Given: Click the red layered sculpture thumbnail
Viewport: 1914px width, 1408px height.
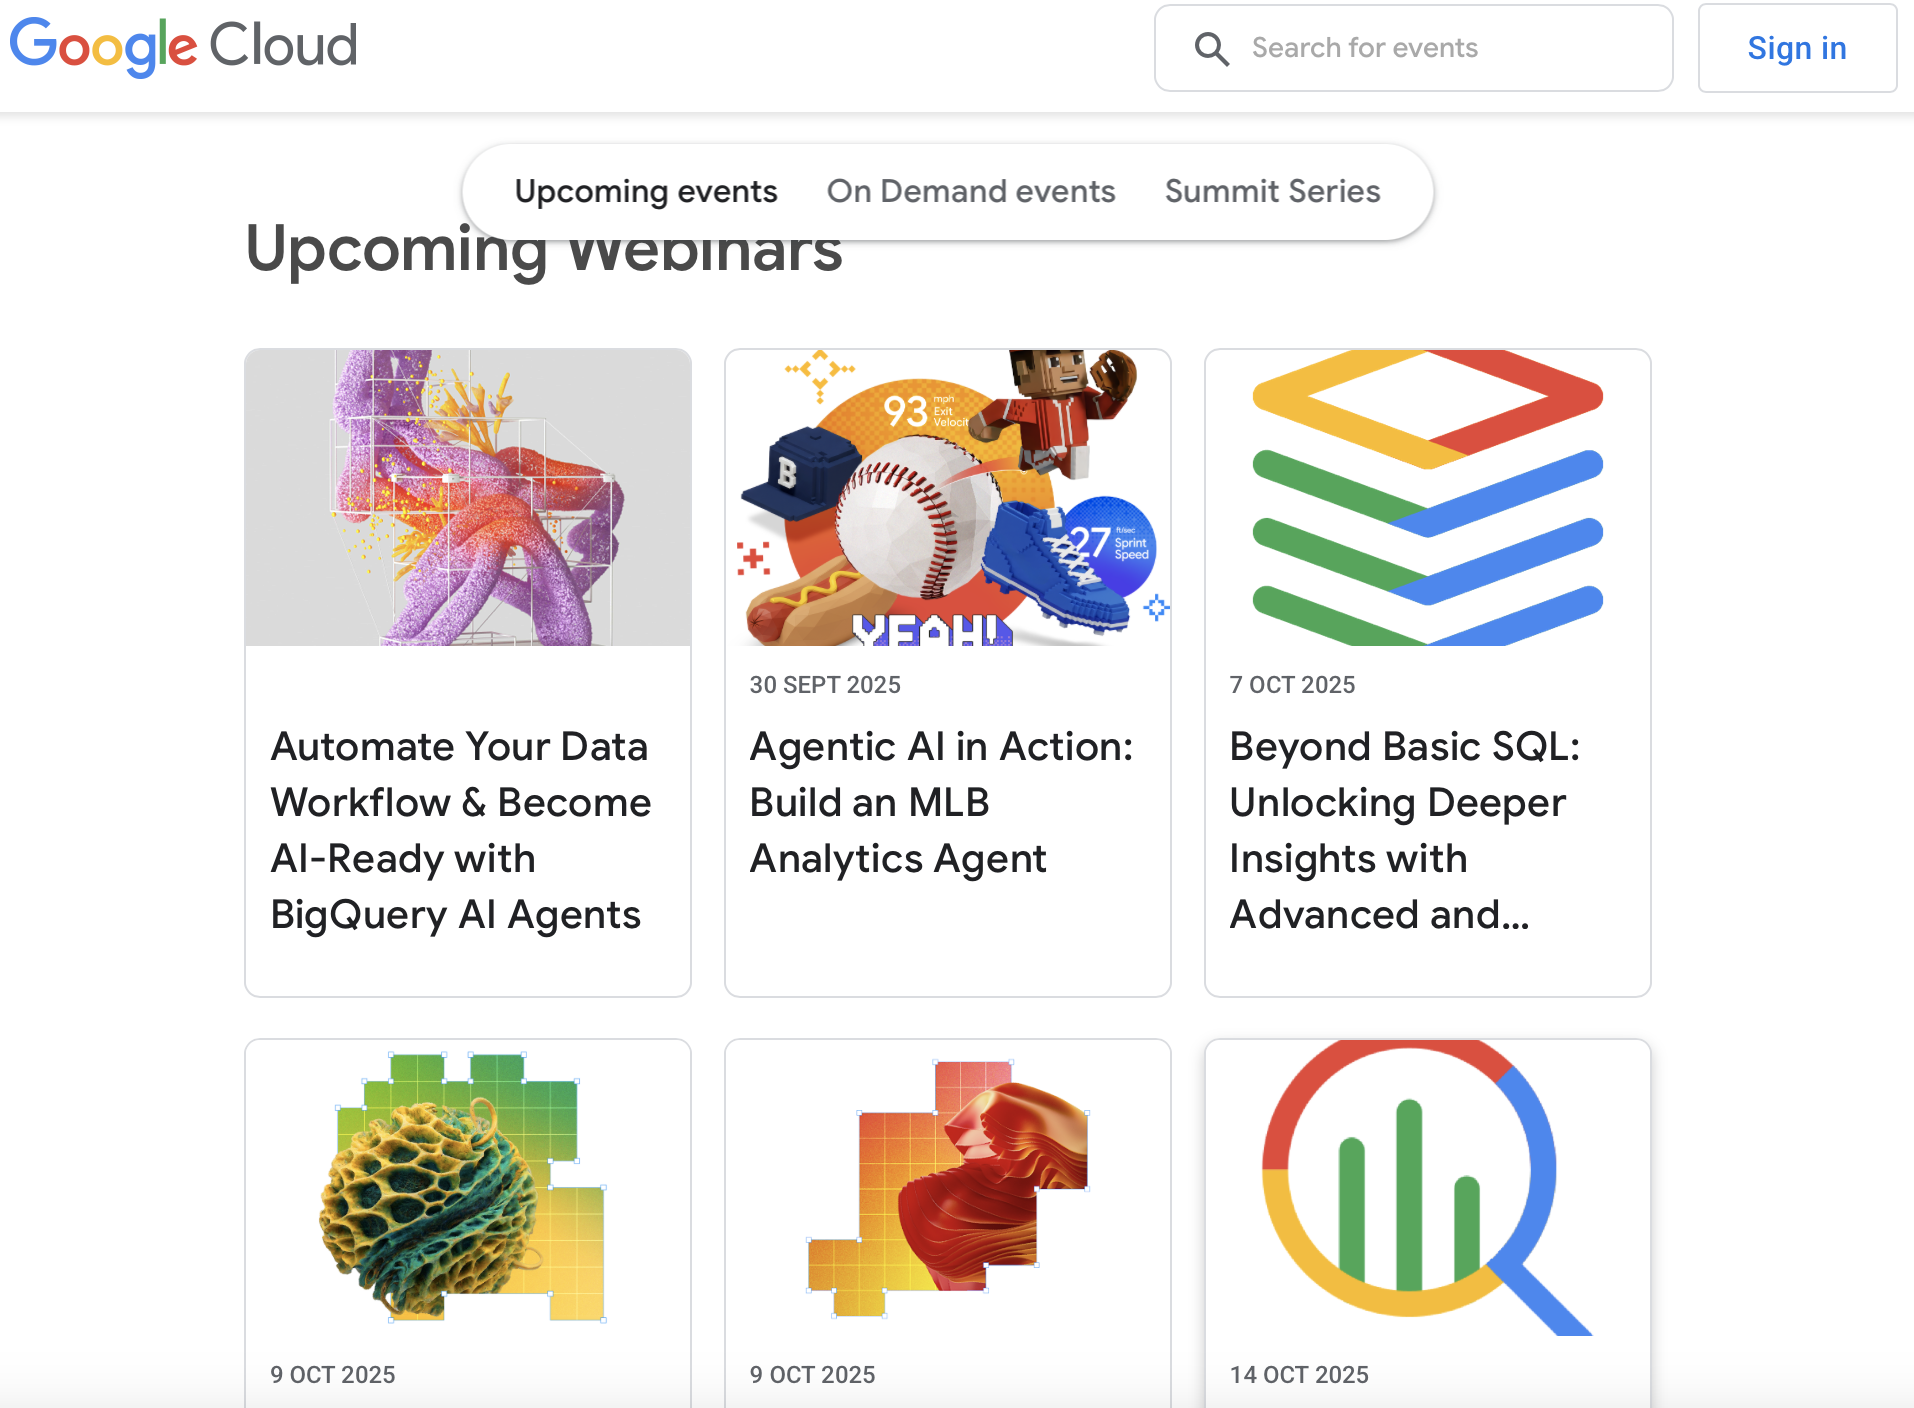Looking at the screenshot, I should pyautogui.click(x=948, y=1187).
